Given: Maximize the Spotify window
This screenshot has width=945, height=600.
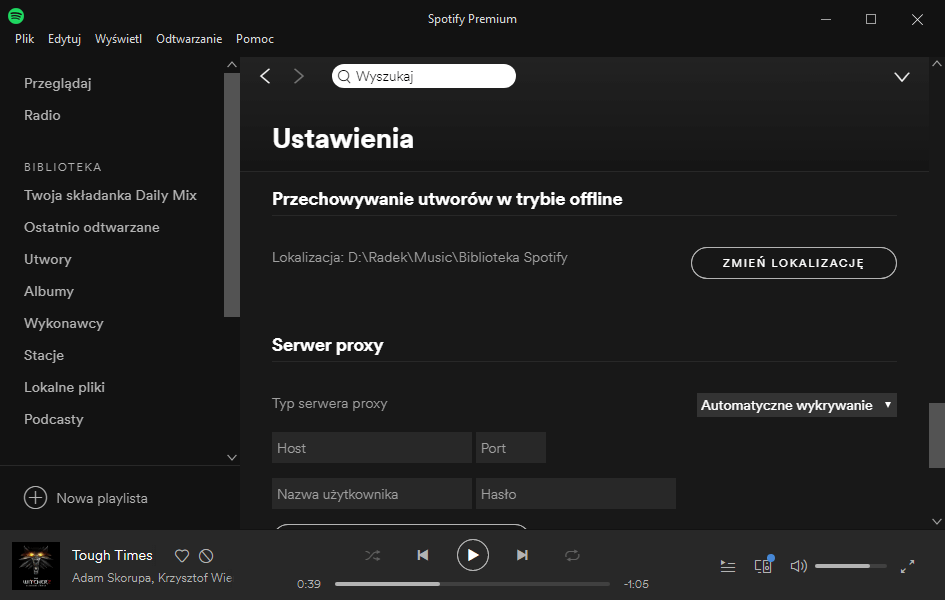Looking at the screenshot, I should coord(871,19).
